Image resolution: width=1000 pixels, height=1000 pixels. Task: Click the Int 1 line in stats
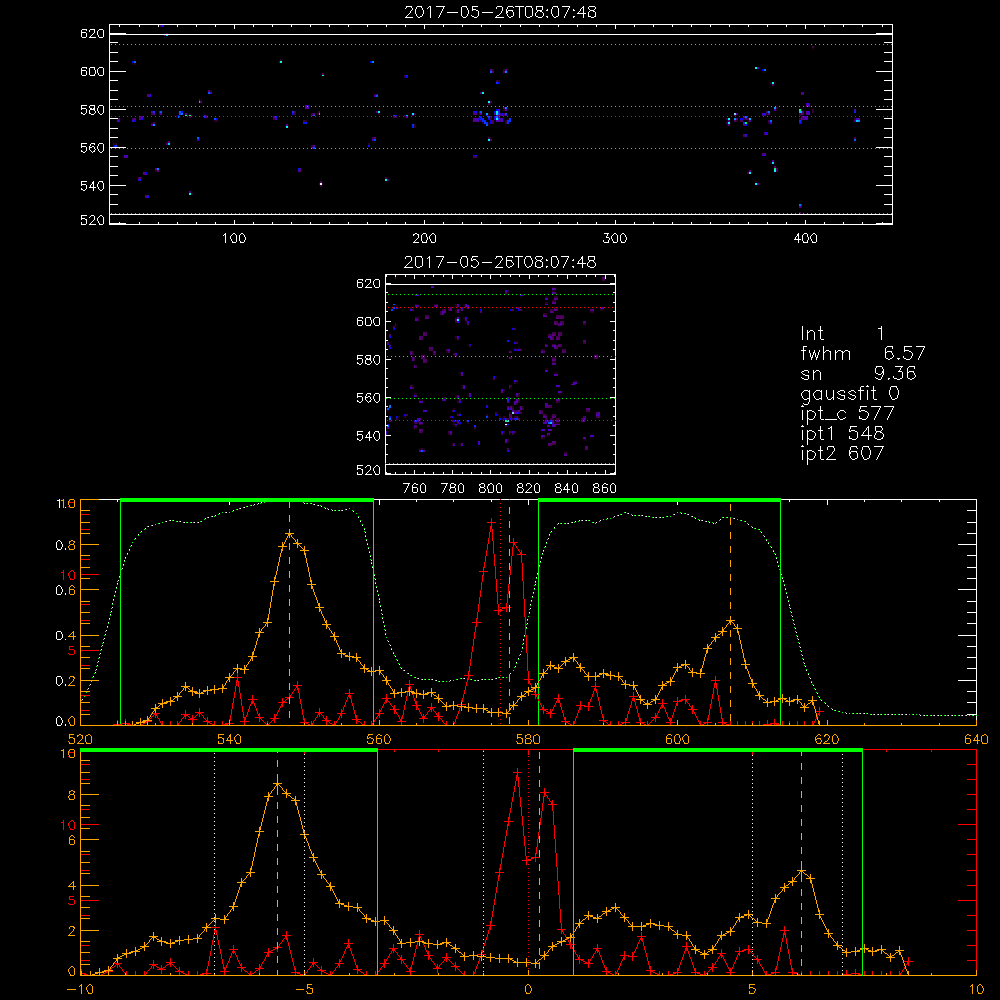[x=842, y=334]
